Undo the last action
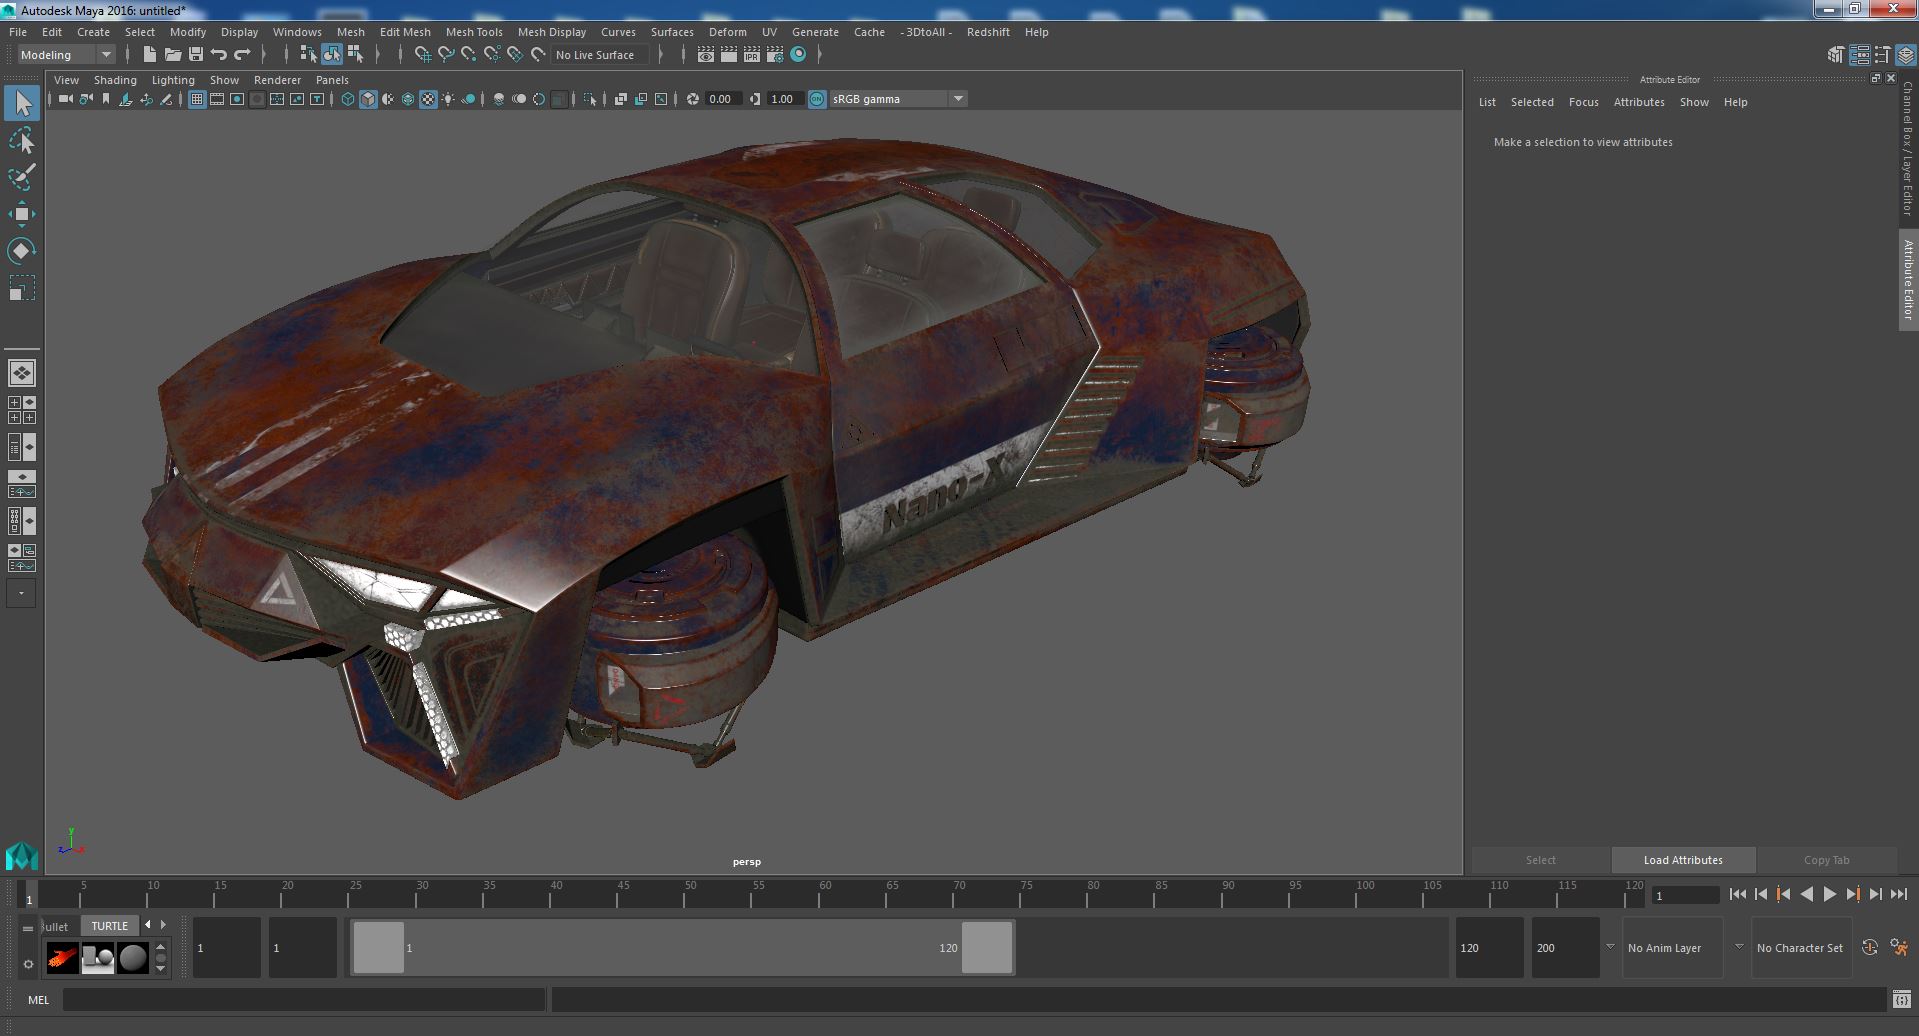The width and height of the screenshot is (1919, 1036). (219, 55)
